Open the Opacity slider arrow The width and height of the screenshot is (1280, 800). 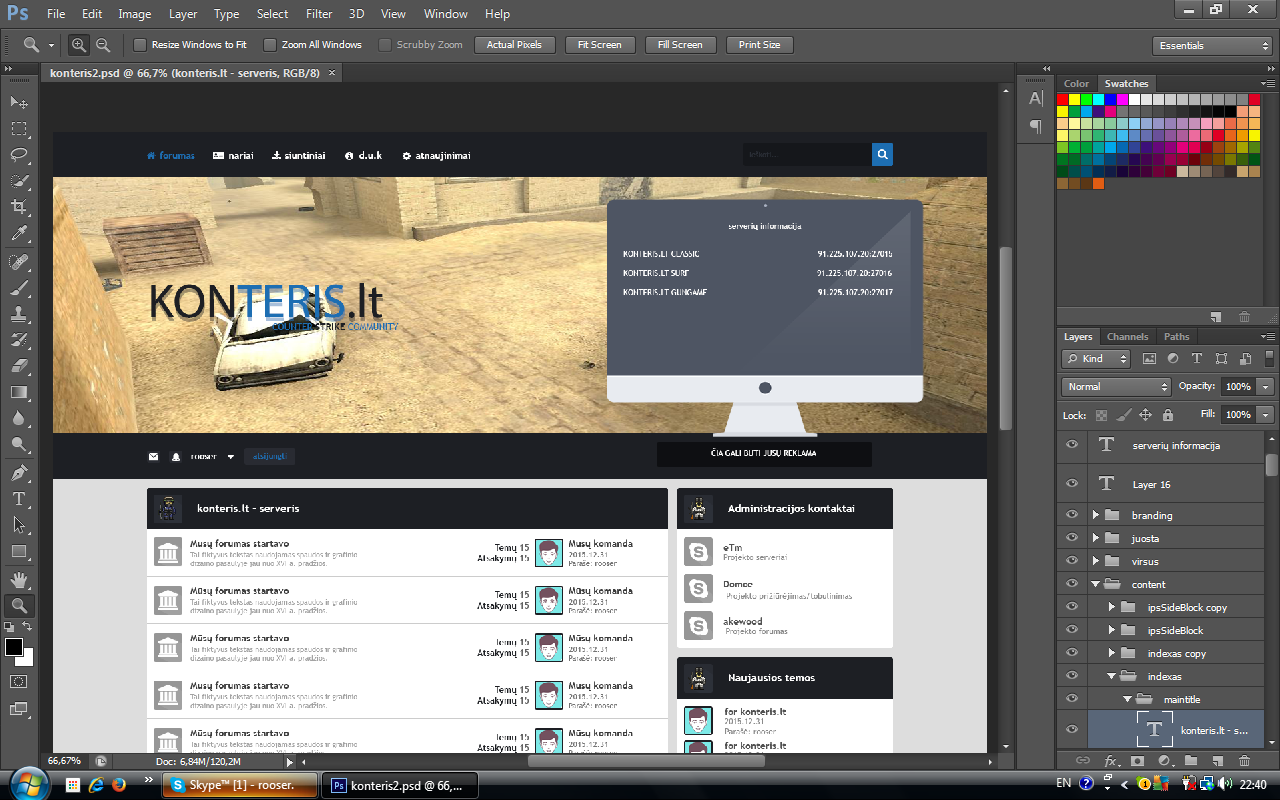point(1266,386)
